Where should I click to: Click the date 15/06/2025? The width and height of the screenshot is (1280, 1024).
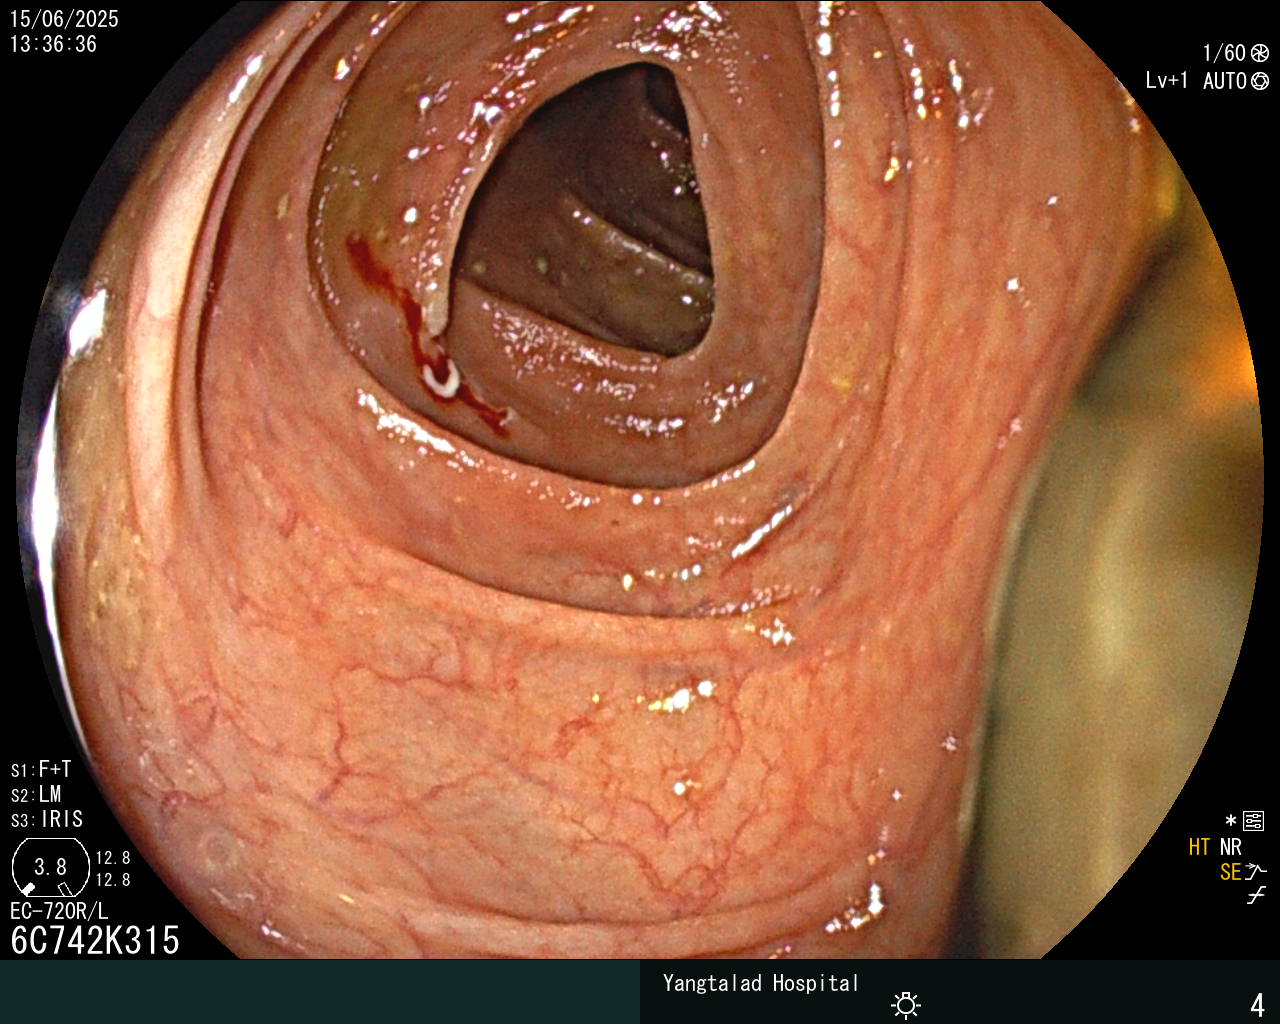point(65,19)
